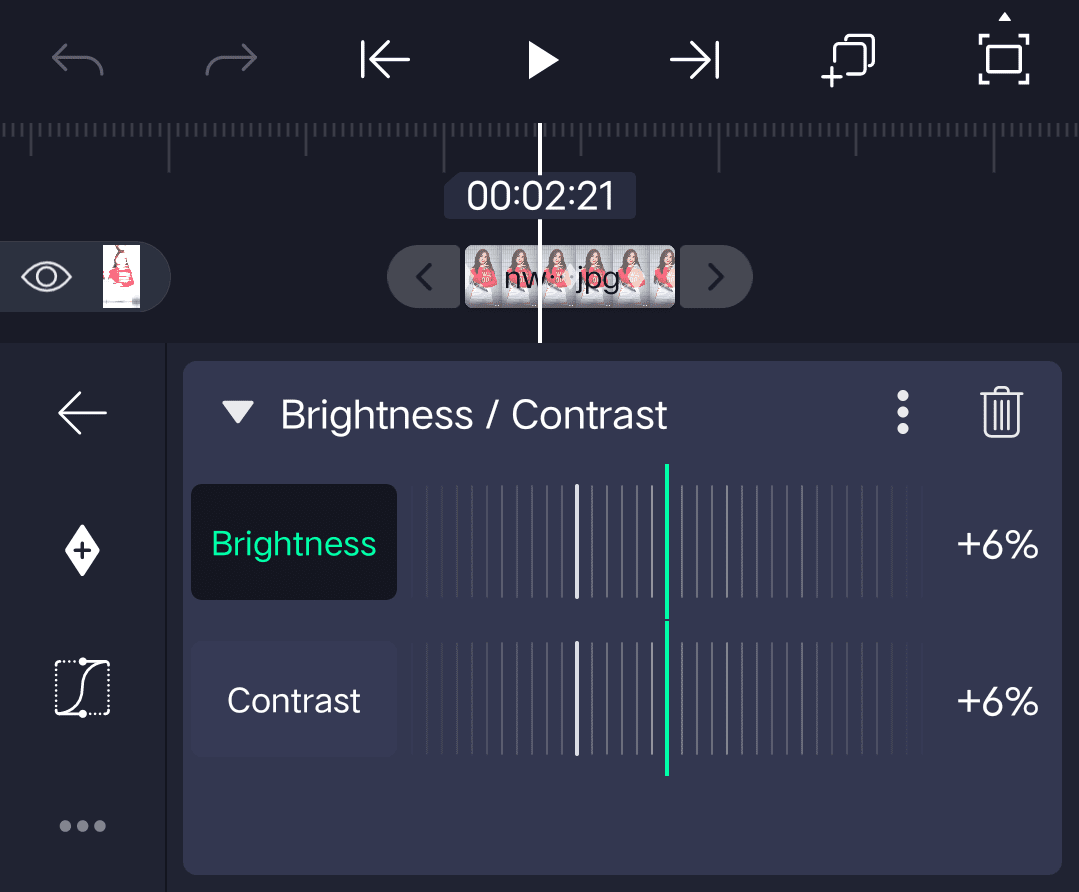1079x892 pixels.
Task: Delete the Brightness / Contrast effect
Action: point(1001,412)
